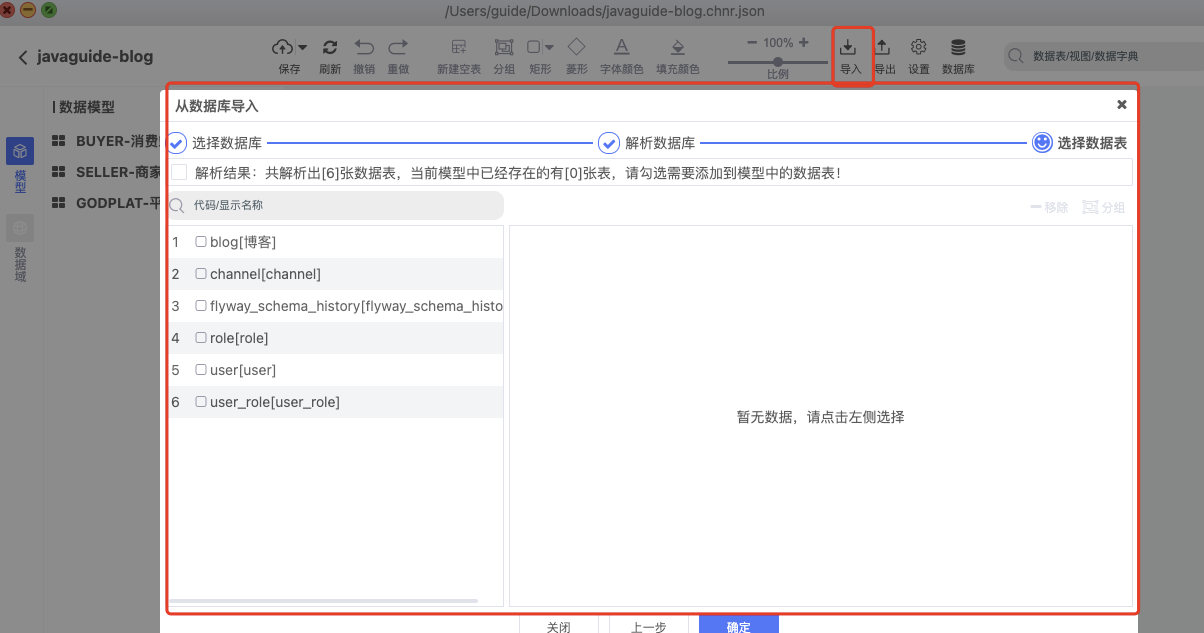
Task: Click the 导出 export icon
Action: [x=883, y=48]
